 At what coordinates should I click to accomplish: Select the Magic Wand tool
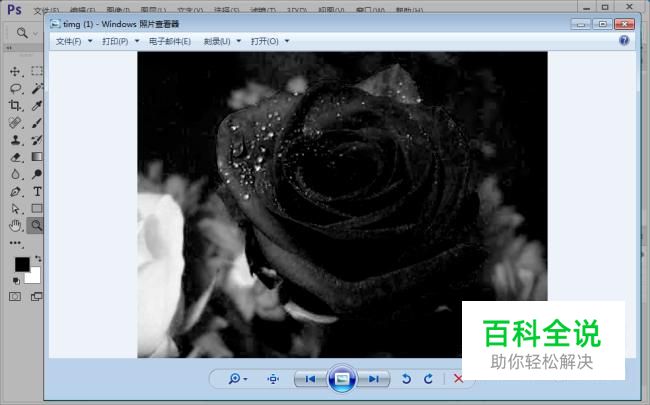tap(37, 88)
